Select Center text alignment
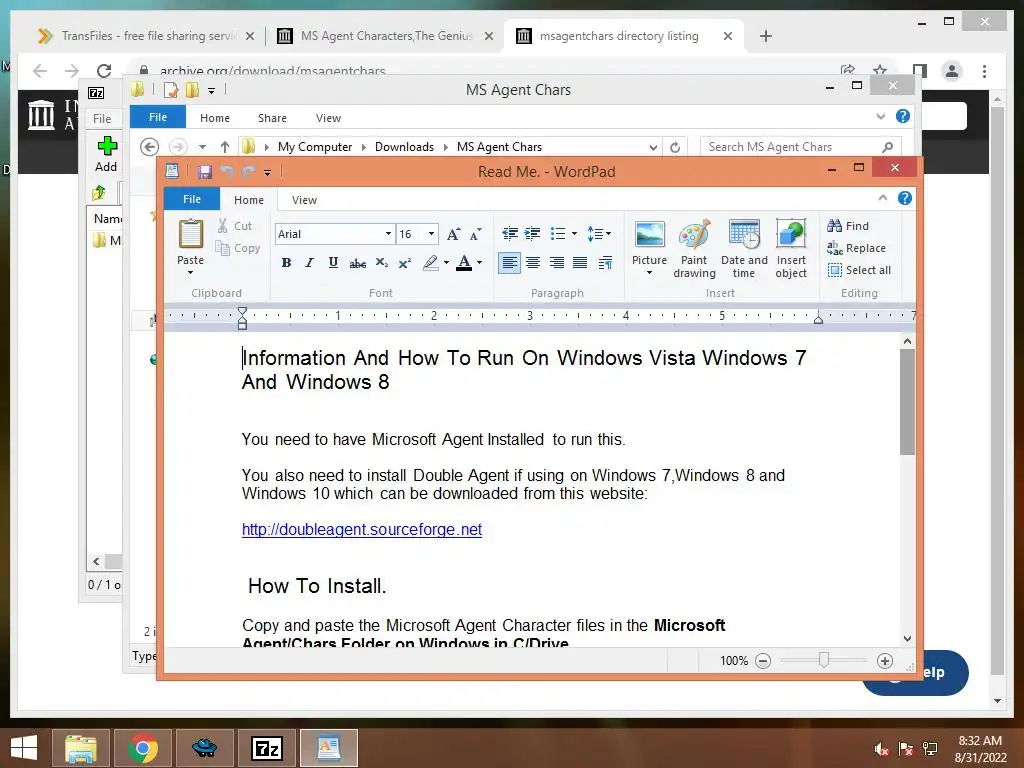 pos(533,263)
